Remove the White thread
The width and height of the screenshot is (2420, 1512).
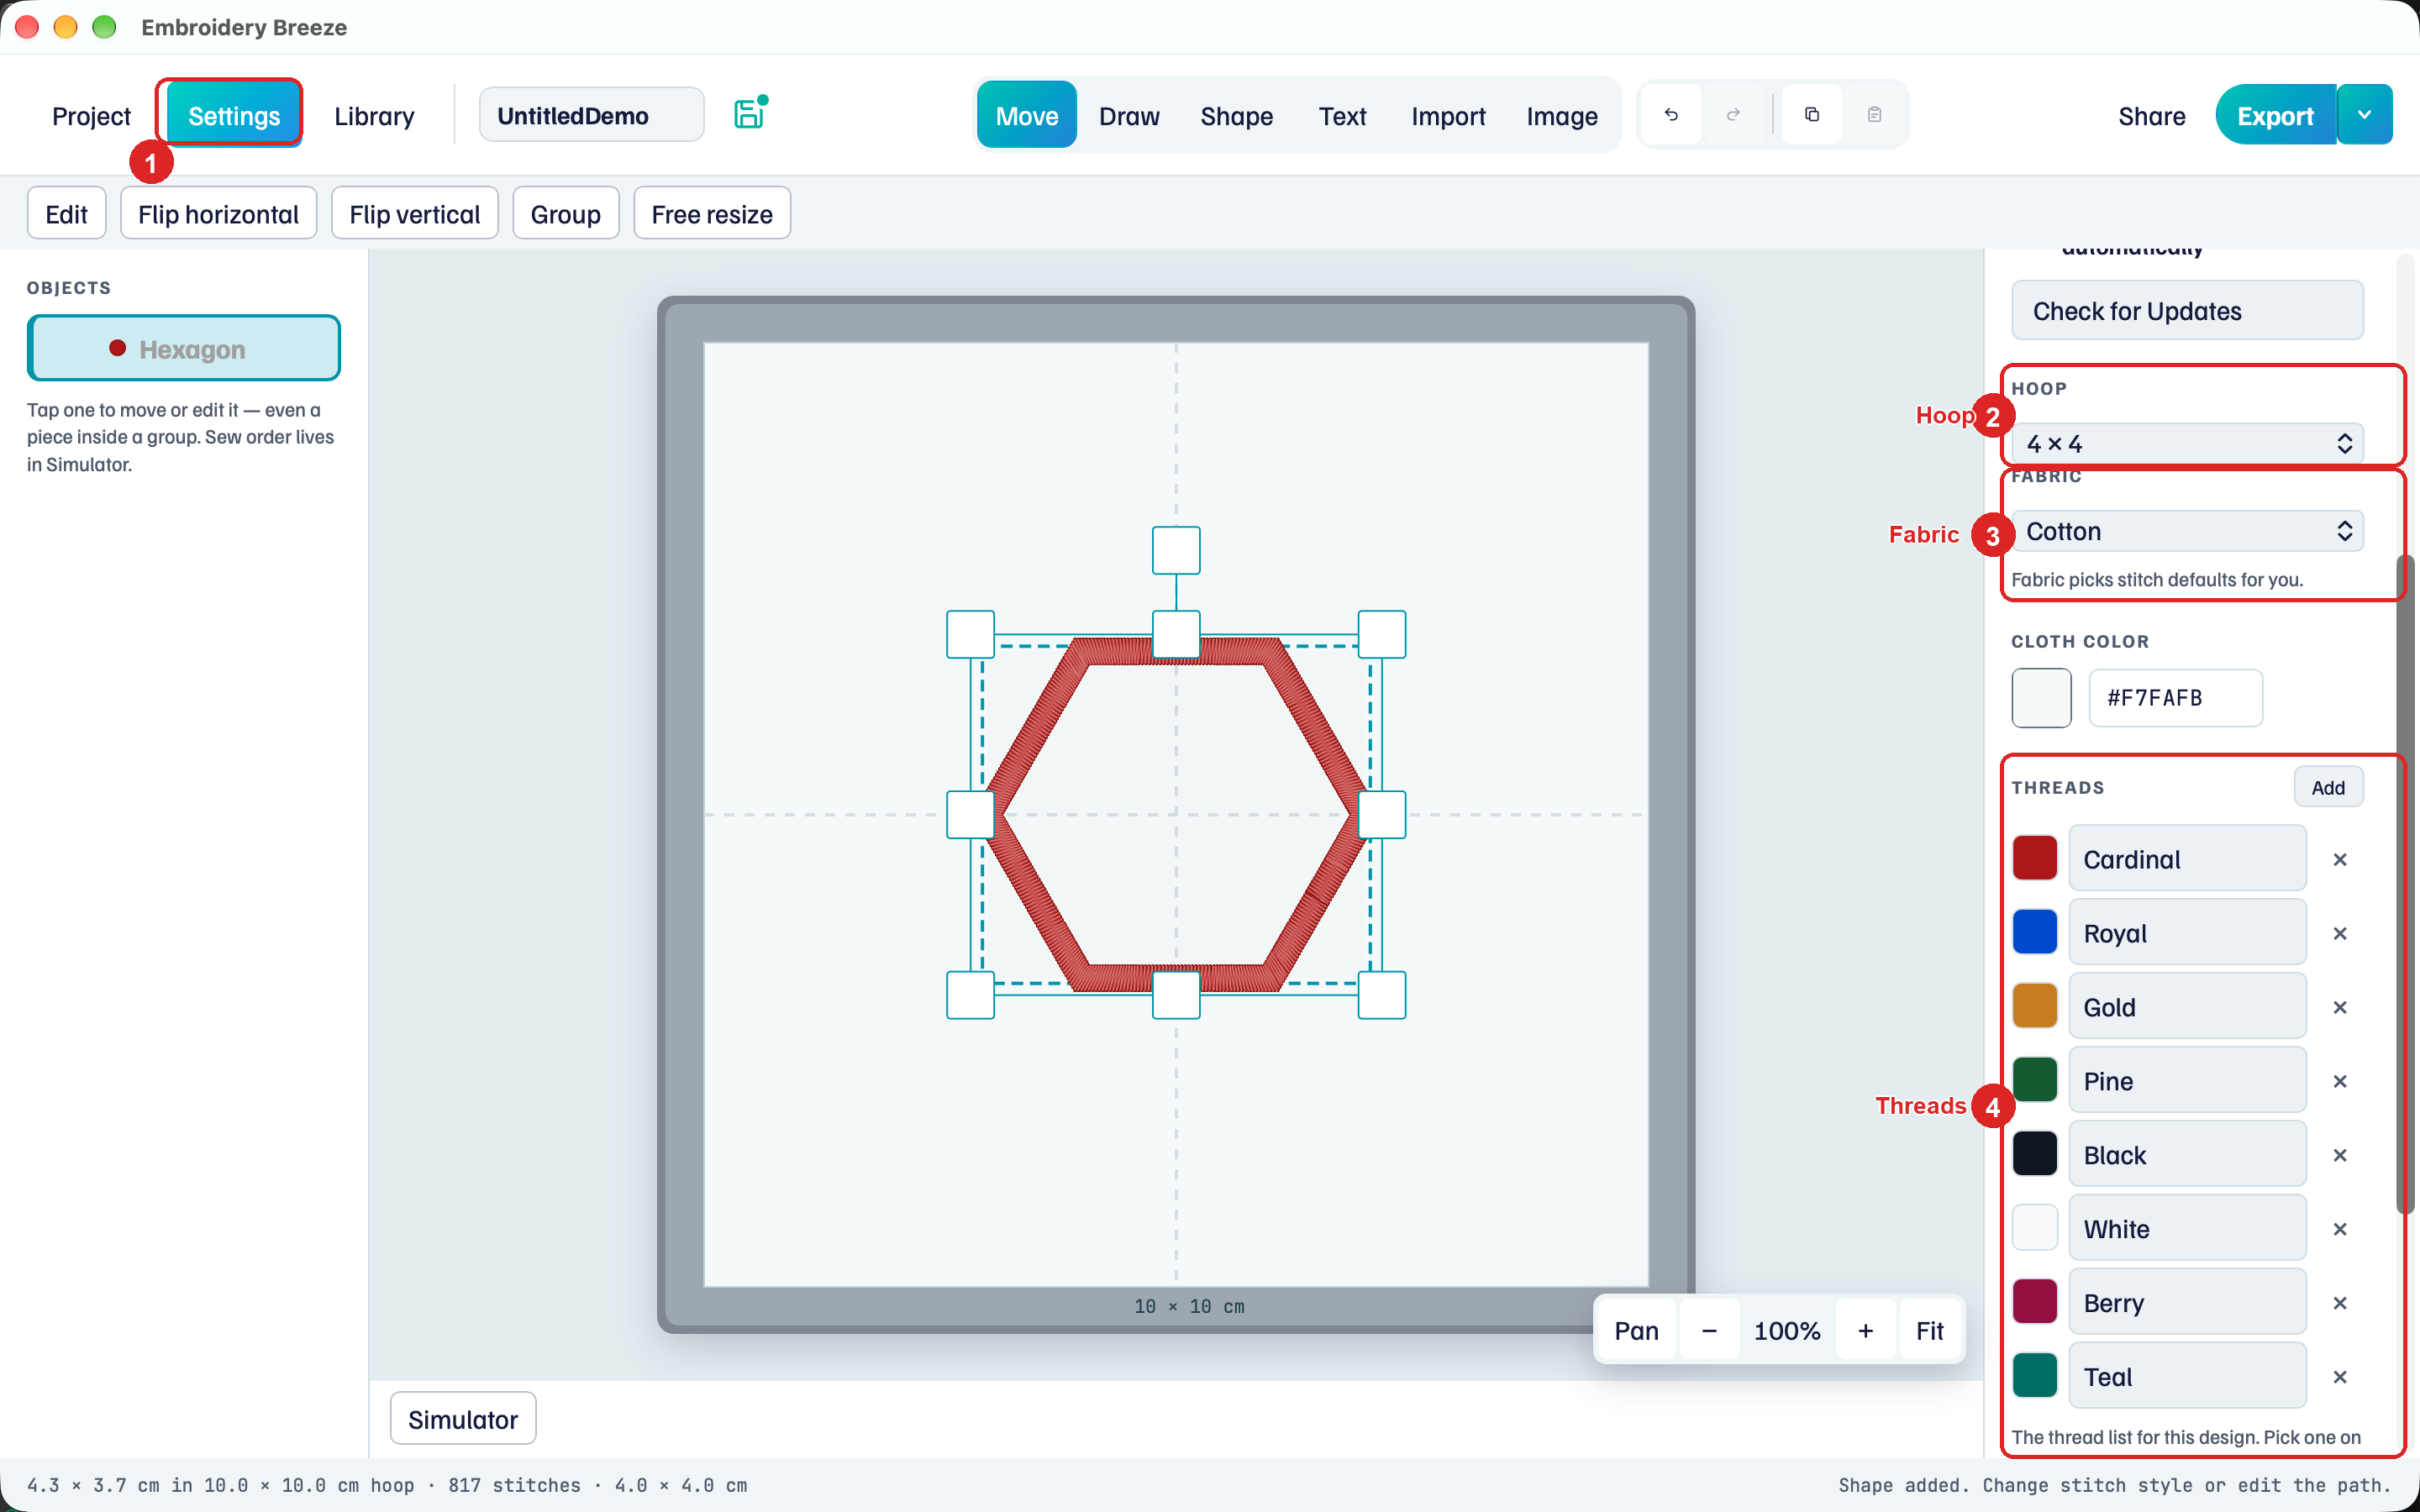[2340, 1229]
